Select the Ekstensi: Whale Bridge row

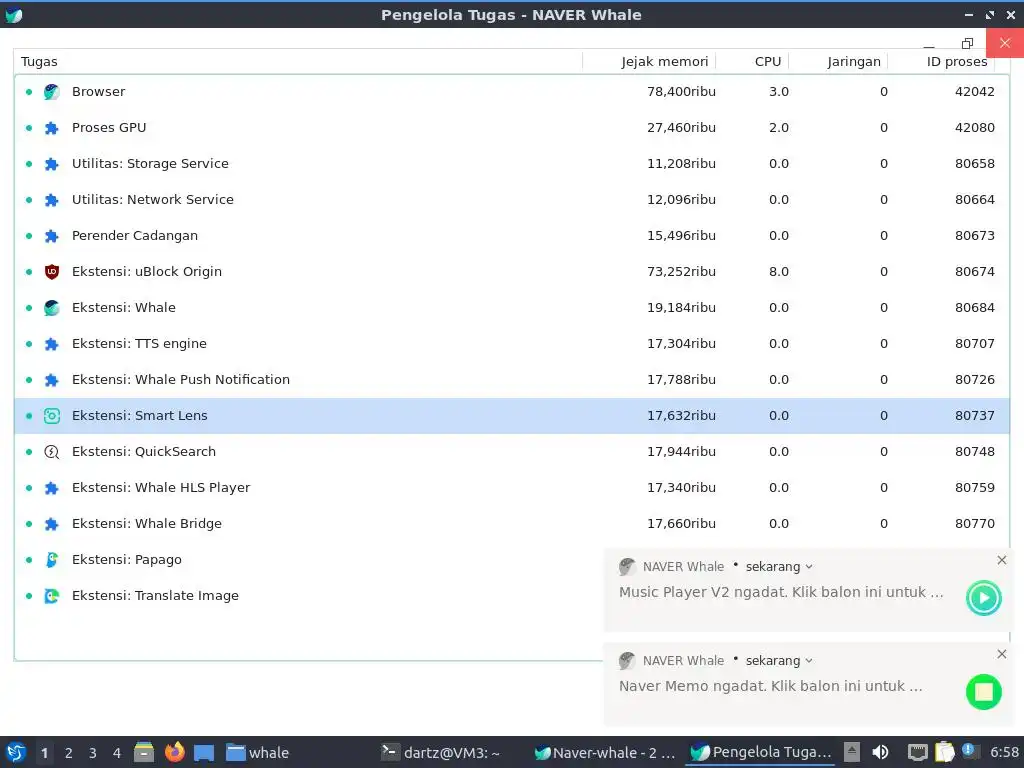[512, 524]
